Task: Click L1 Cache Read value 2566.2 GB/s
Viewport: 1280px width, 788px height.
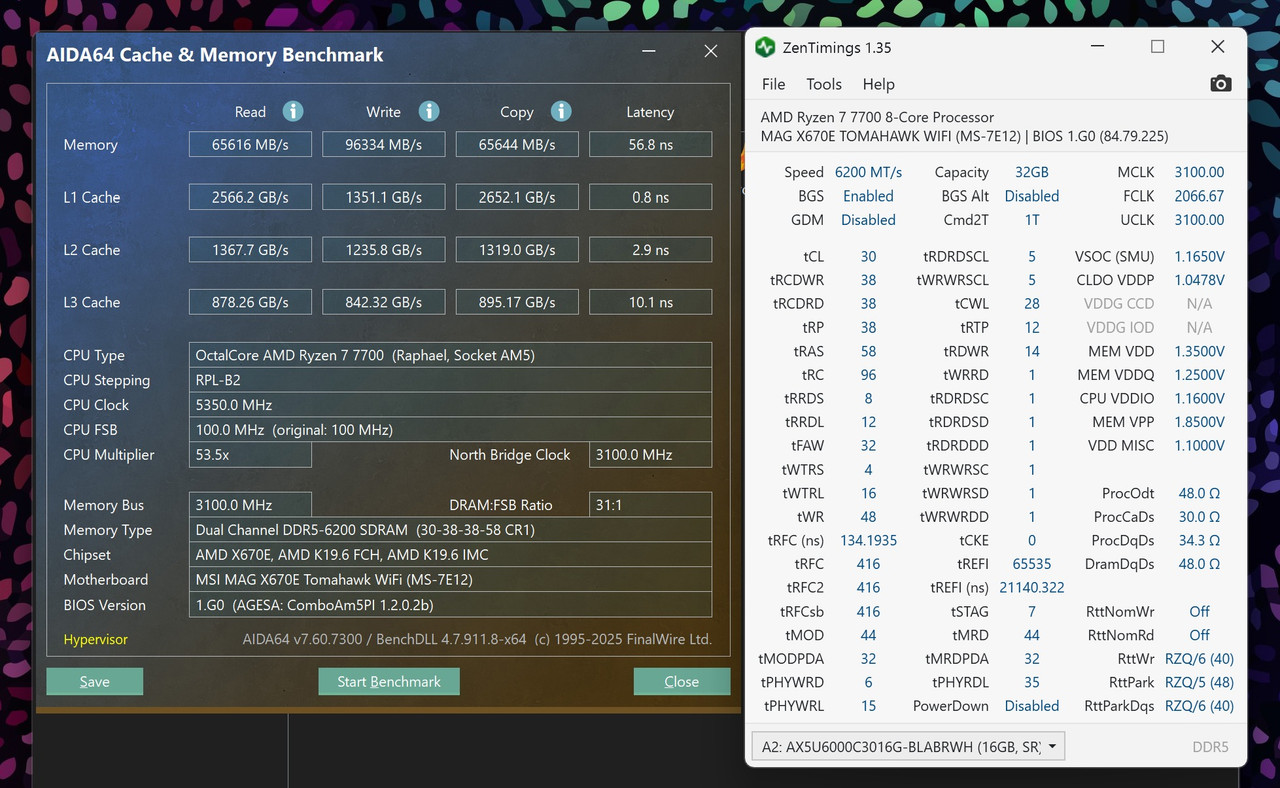Action: (250, 197)
